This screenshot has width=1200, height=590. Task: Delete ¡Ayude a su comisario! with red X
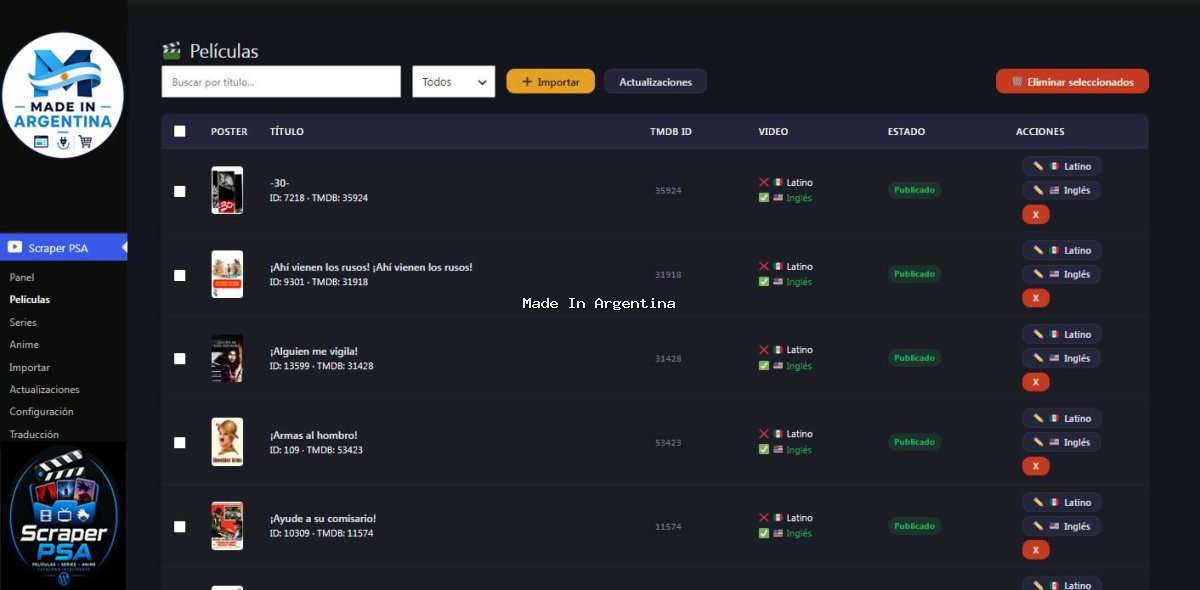[1035, 550]
